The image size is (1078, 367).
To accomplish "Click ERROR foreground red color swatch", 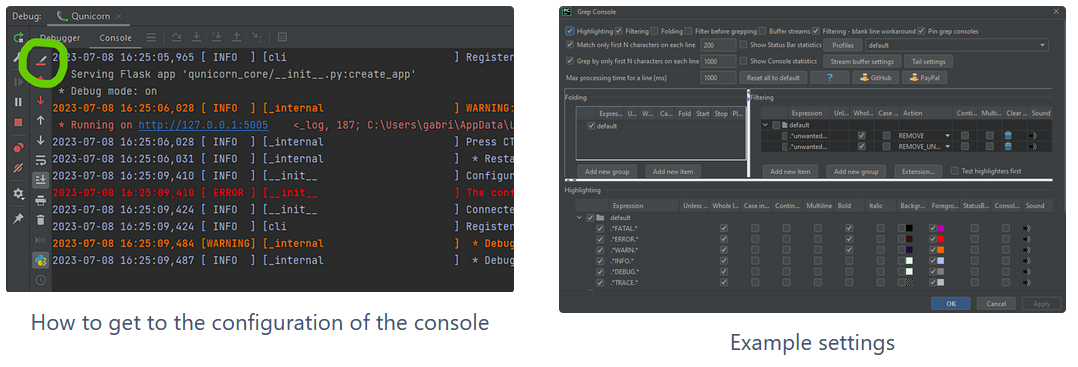I will (940, 239).
